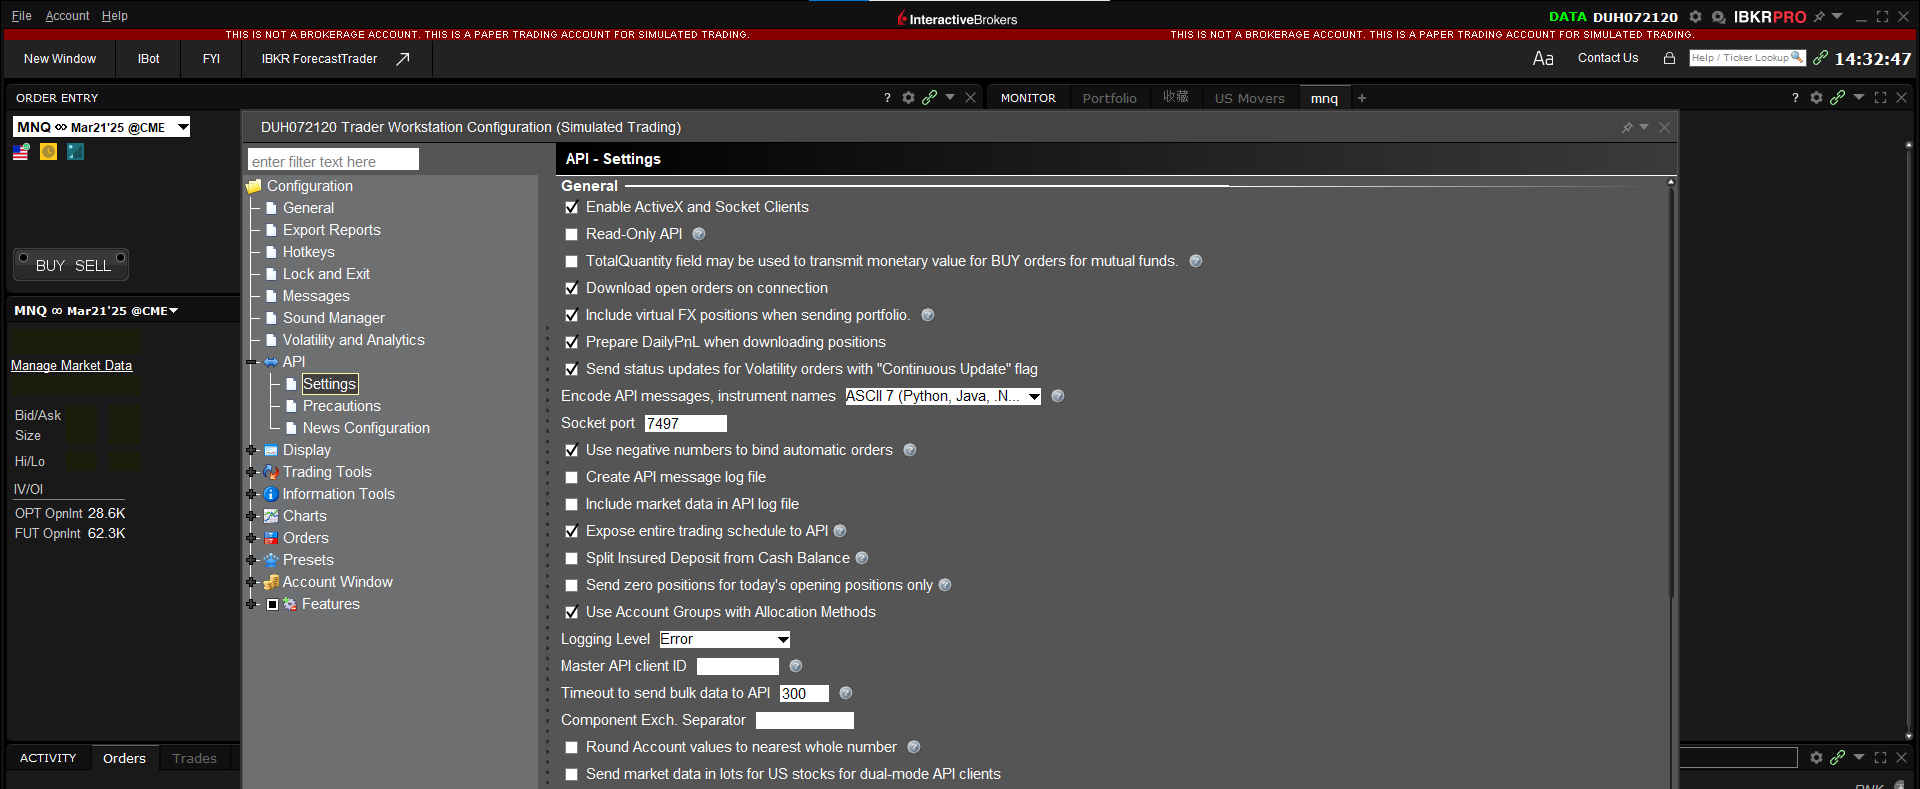The width and height of the screenshot is (1920, 789).
Task: Click the pin icon in Configuration window title
Action: coord(1627,127)
